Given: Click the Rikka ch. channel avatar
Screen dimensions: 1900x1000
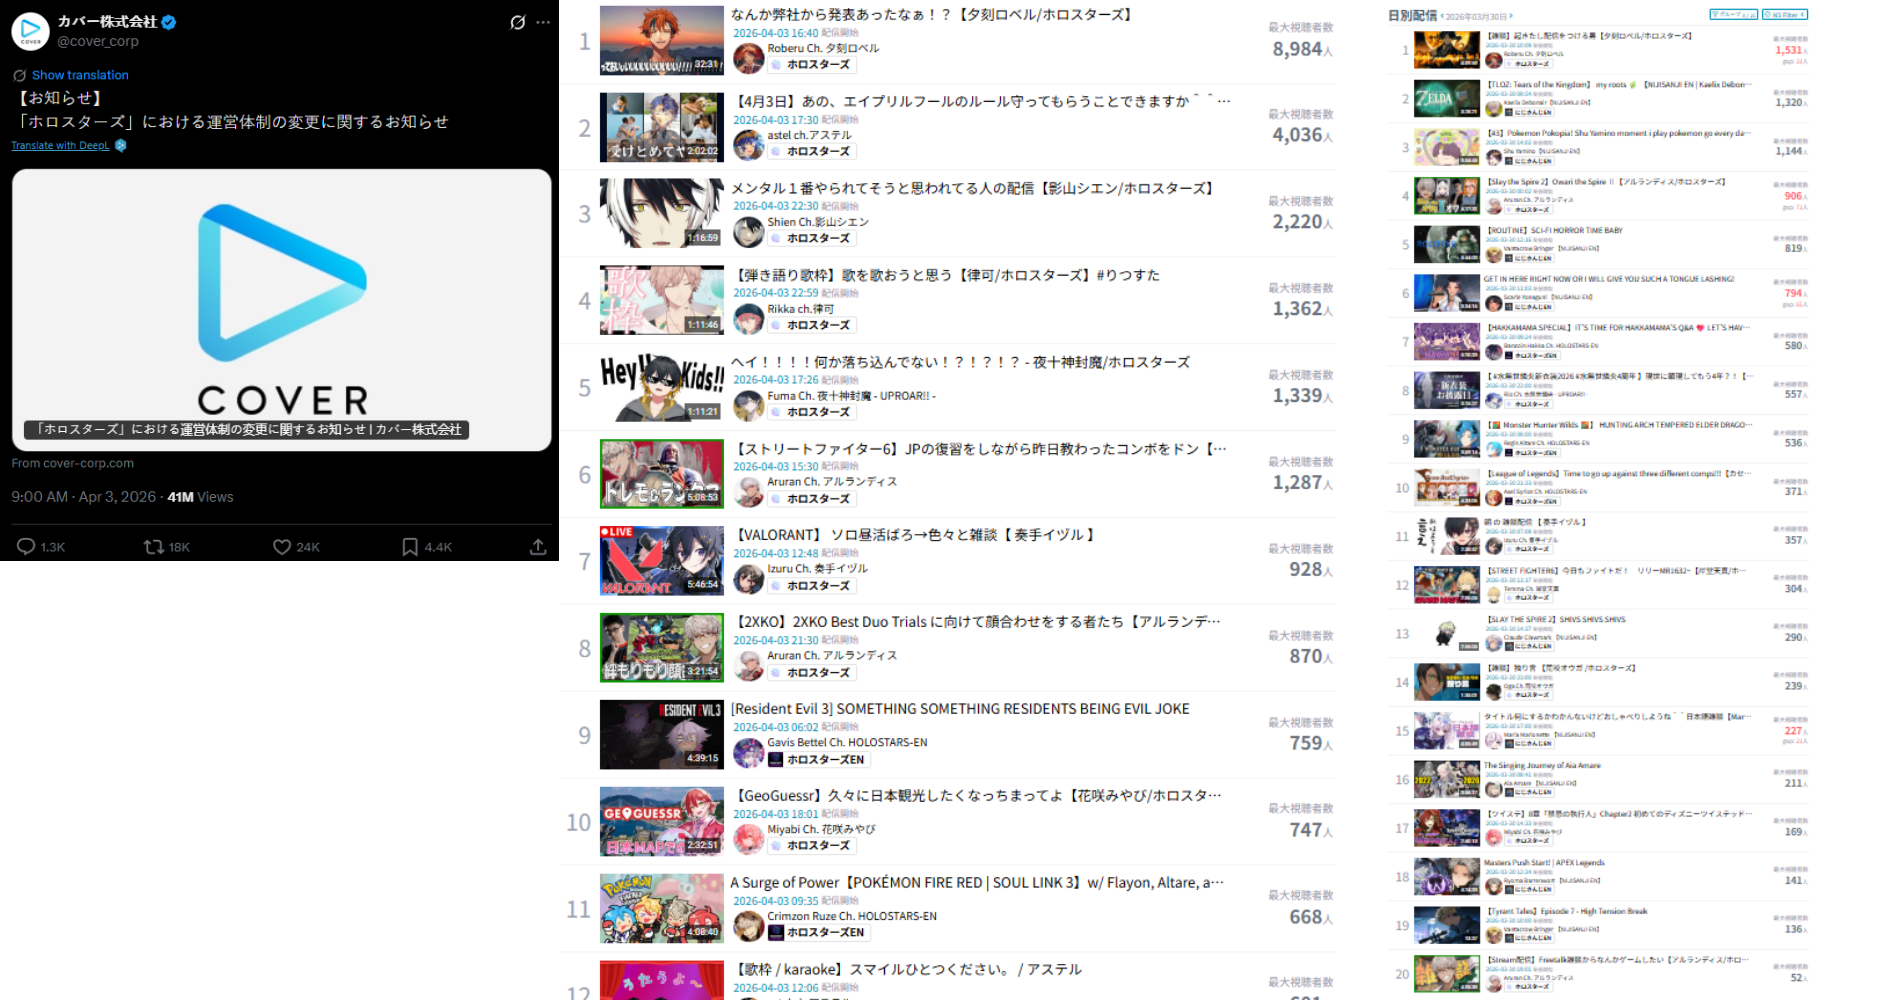Looking at the screenshot, I should click(749, 318).
